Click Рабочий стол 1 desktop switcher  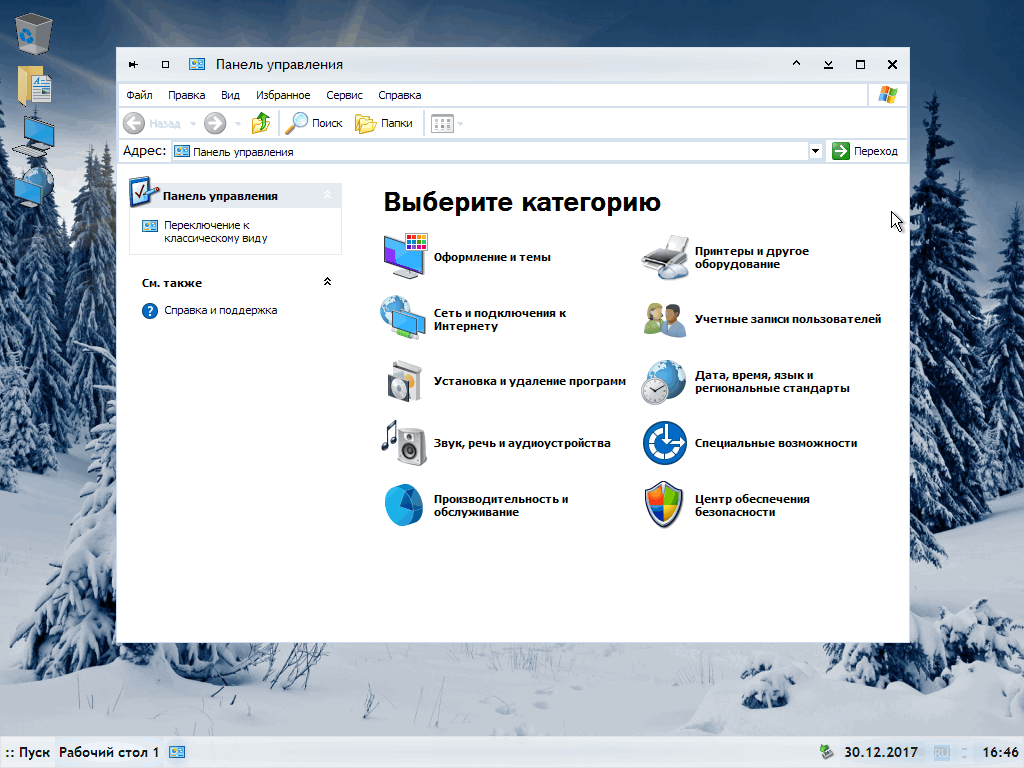pos(109,752)
